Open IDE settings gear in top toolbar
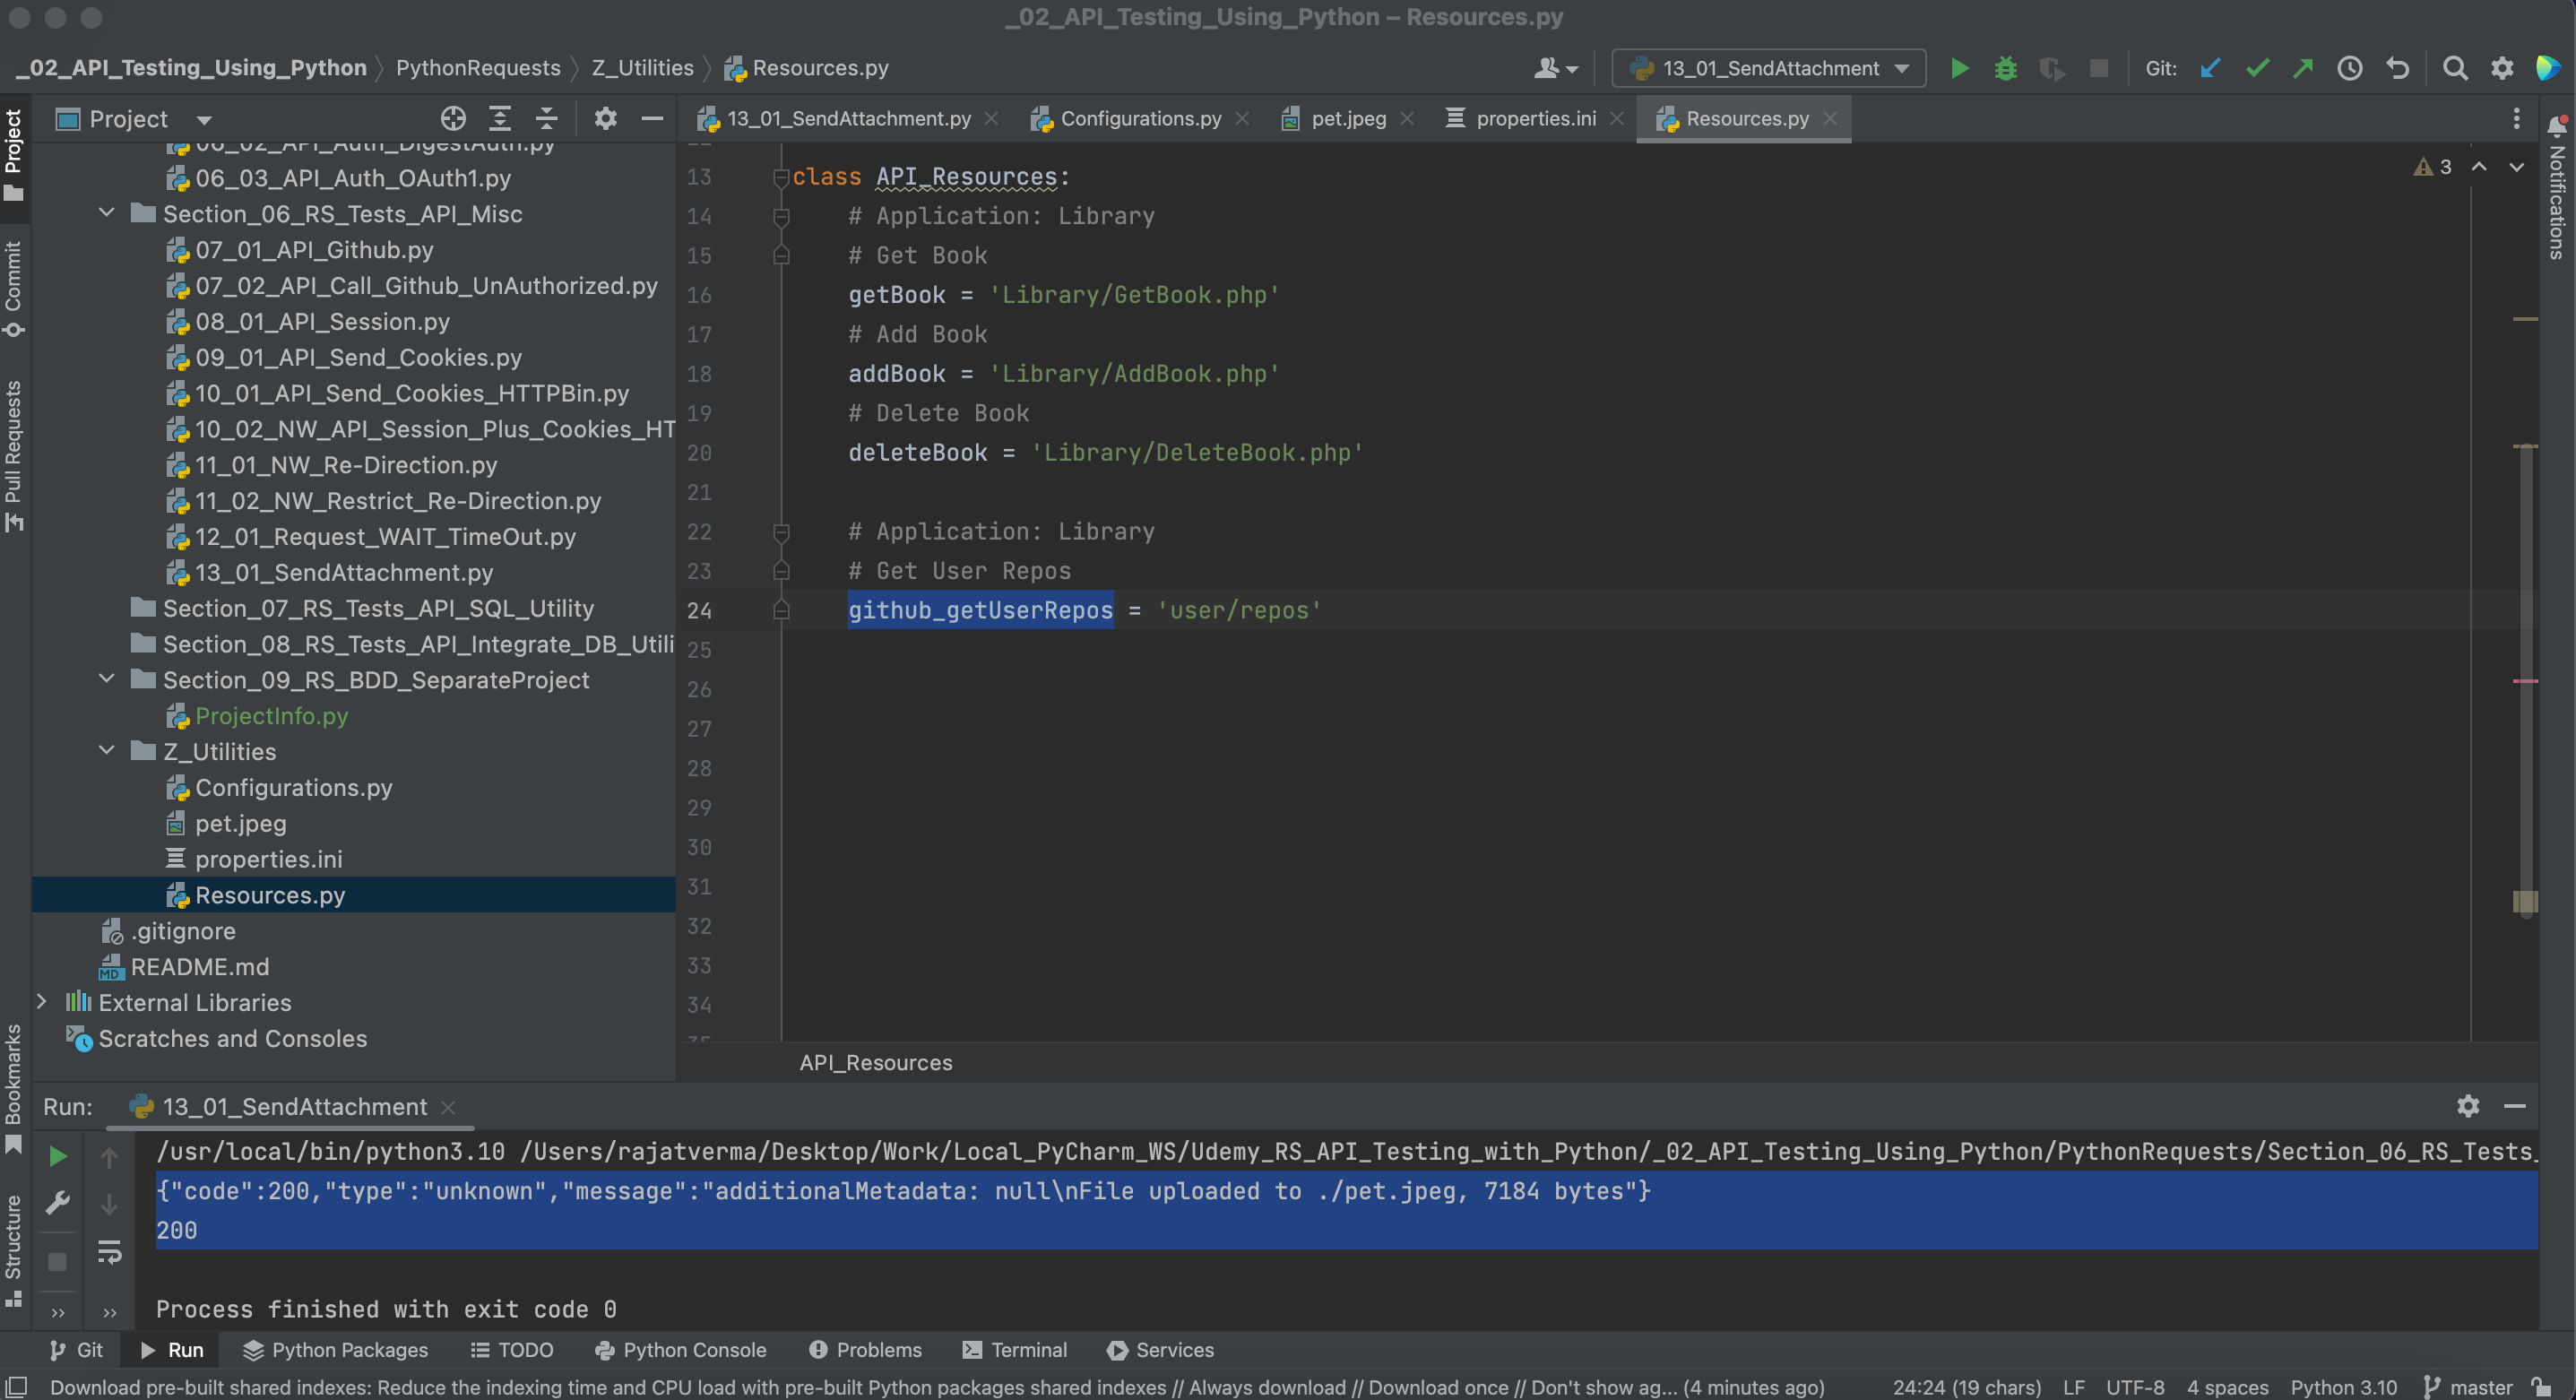 [2502, 68]
